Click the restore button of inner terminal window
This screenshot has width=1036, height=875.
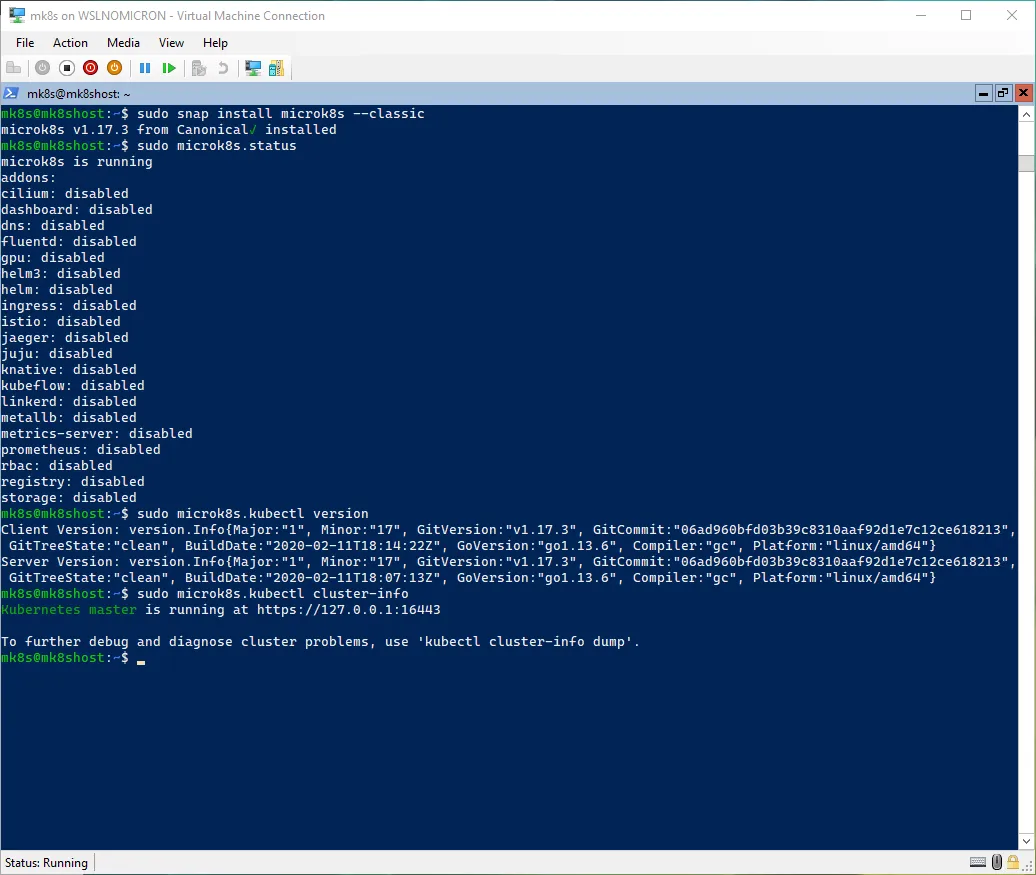(1004, 93)
